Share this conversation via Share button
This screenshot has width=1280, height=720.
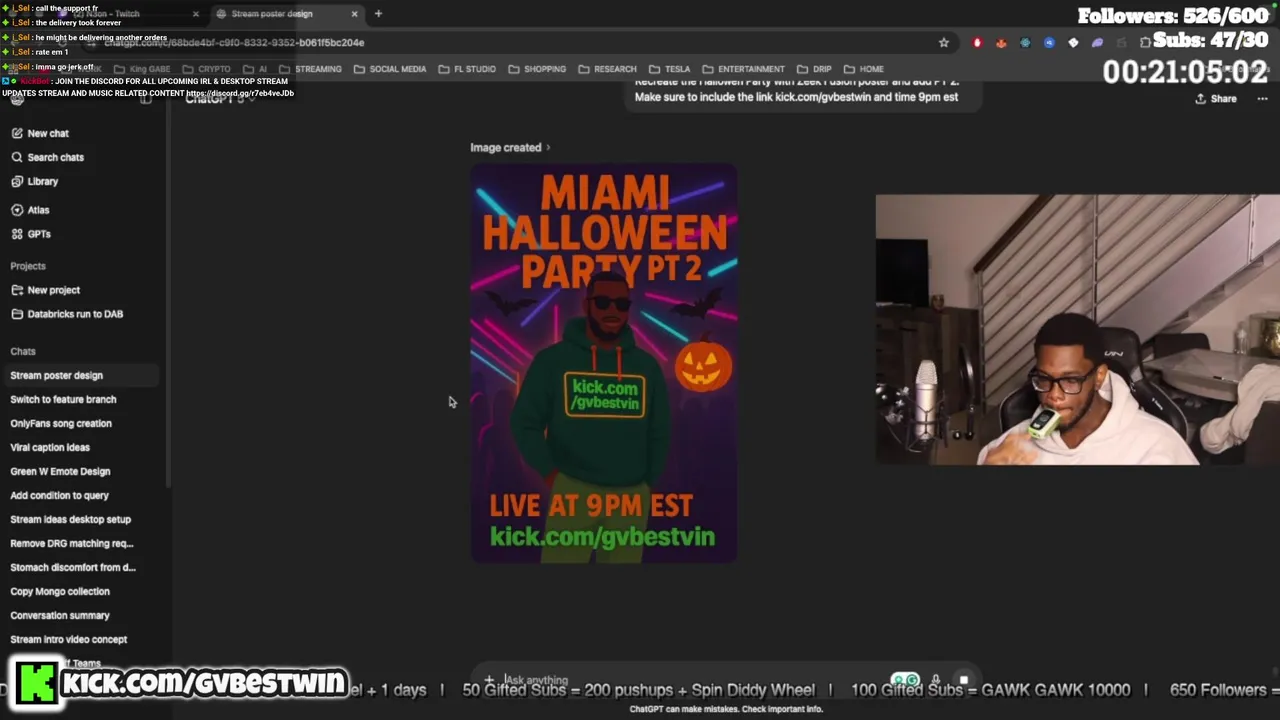1216,99
